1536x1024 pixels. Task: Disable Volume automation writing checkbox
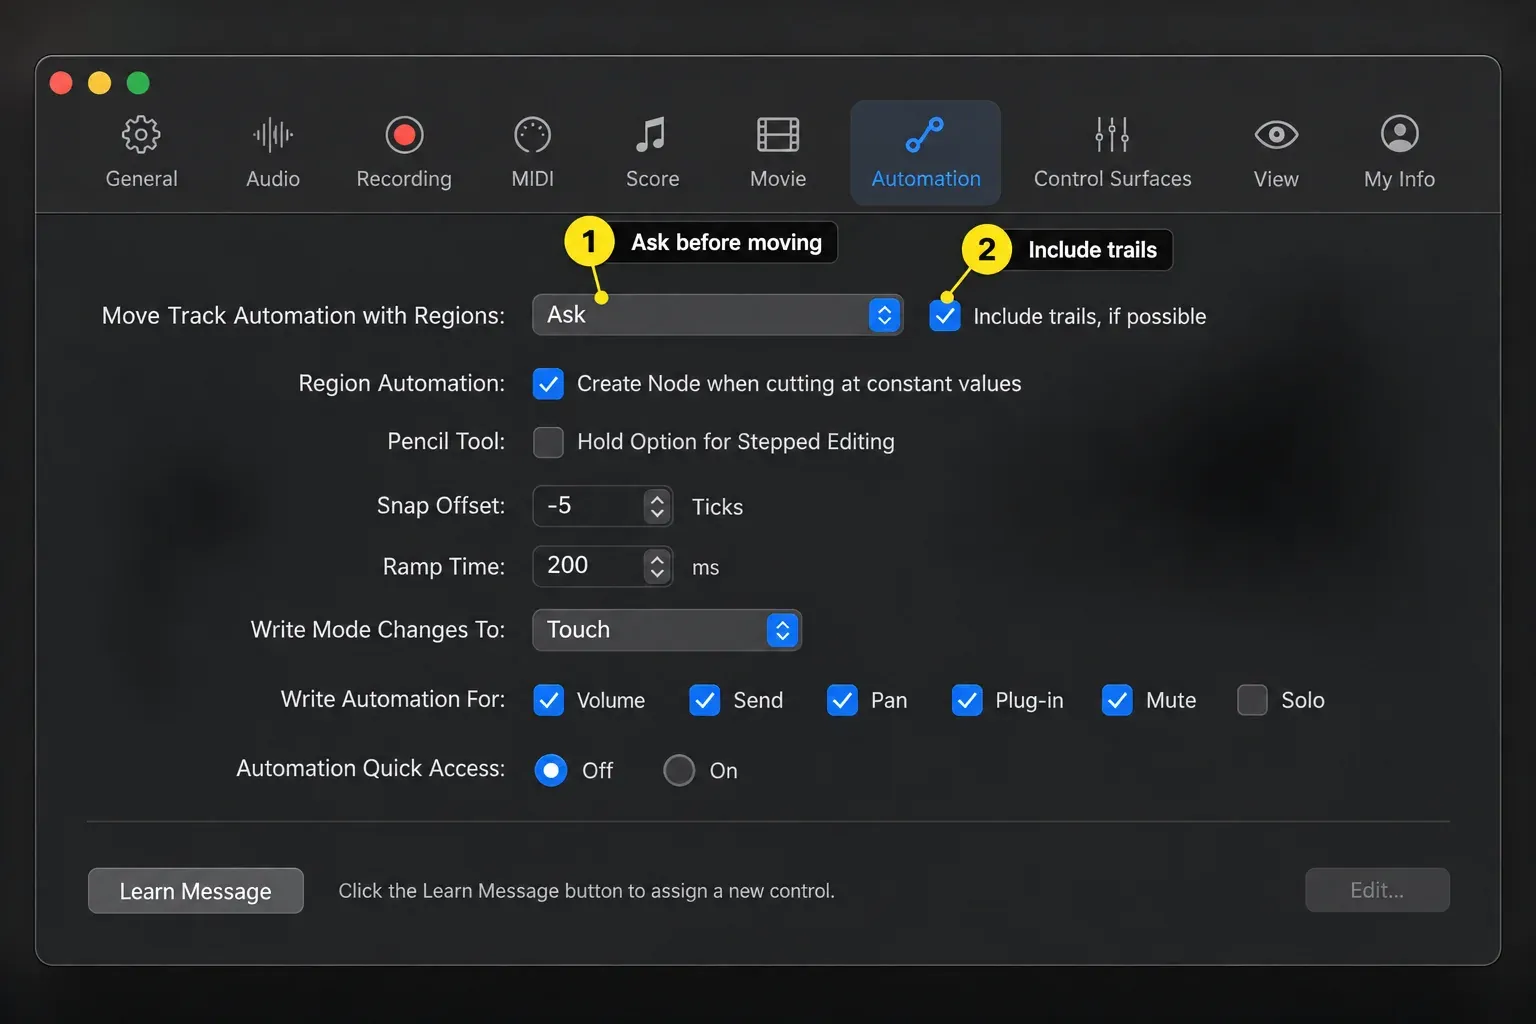[548, 700]
